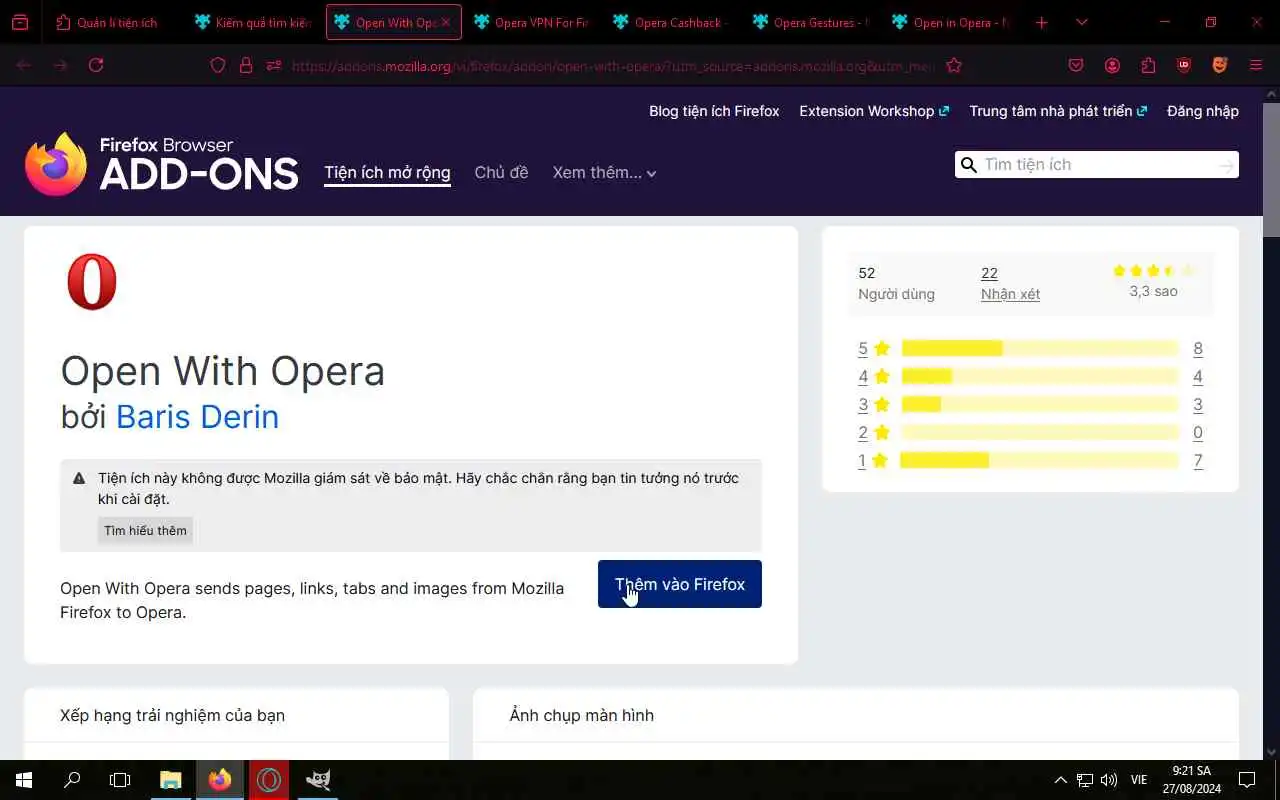Open the Nhận xét reviews link
1280x800 pixels.
(x=1010, y=294)
